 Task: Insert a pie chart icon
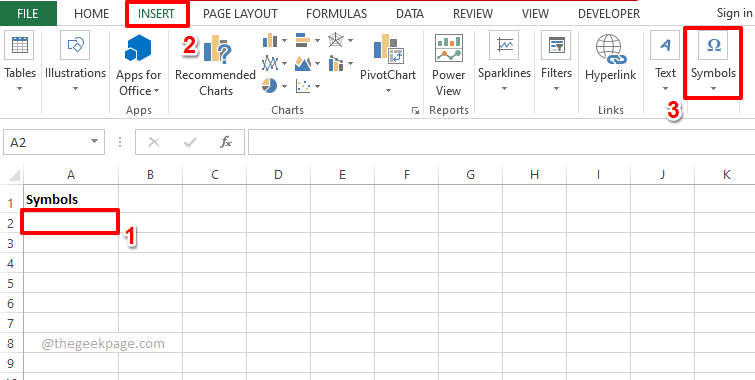point(270,86)
